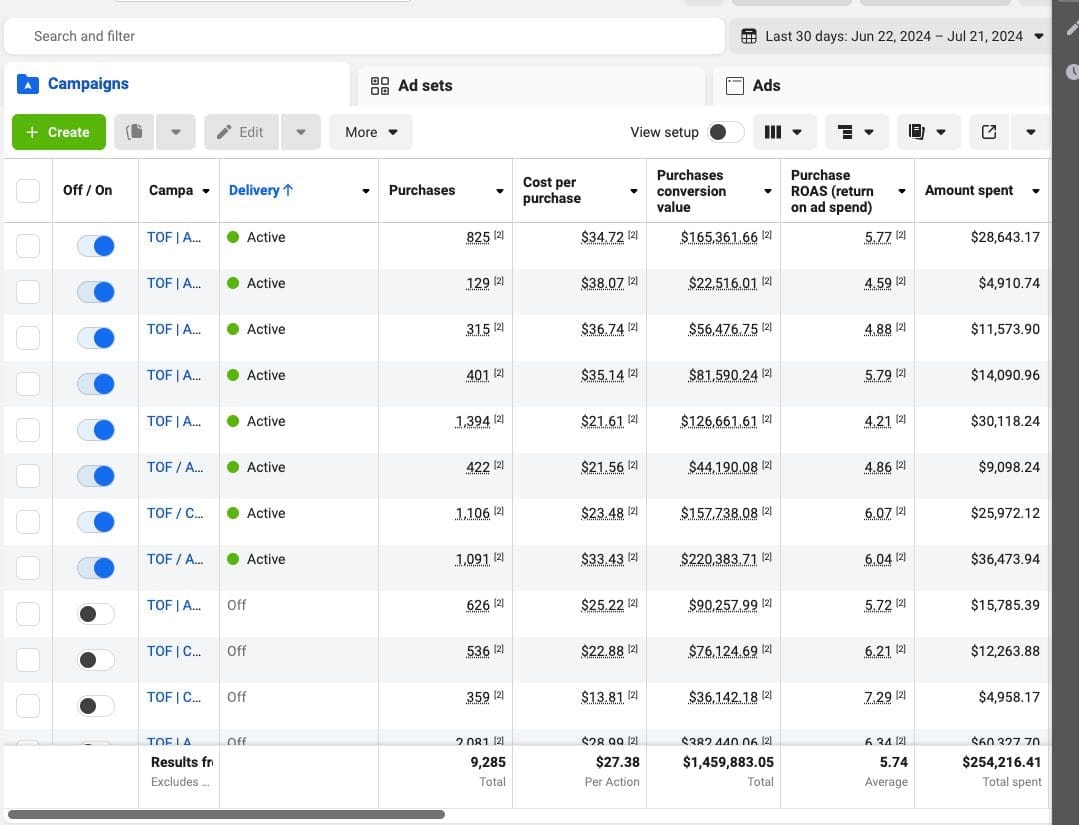Open campaign link with 1,394 purchases

pyautogui.click(x=174, y=421)
